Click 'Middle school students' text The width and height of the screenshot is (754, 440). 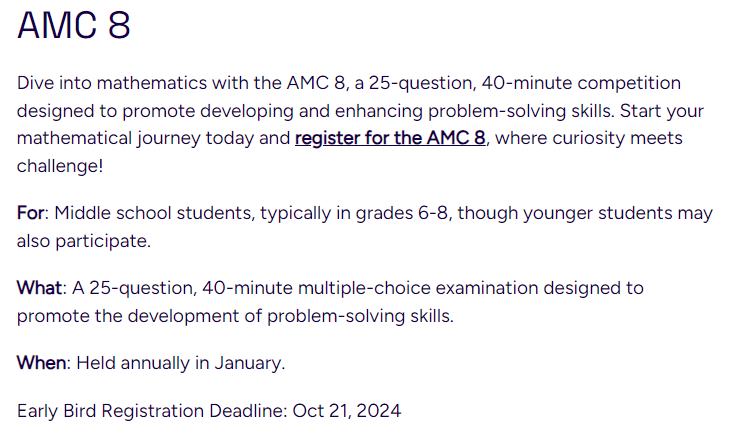(x=154, y=213)
